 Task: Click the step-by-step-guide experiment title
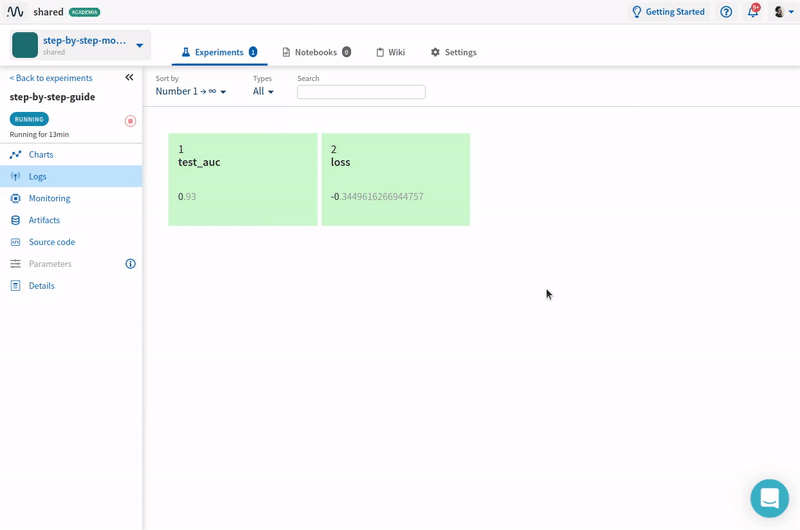[x=52, y=97]
